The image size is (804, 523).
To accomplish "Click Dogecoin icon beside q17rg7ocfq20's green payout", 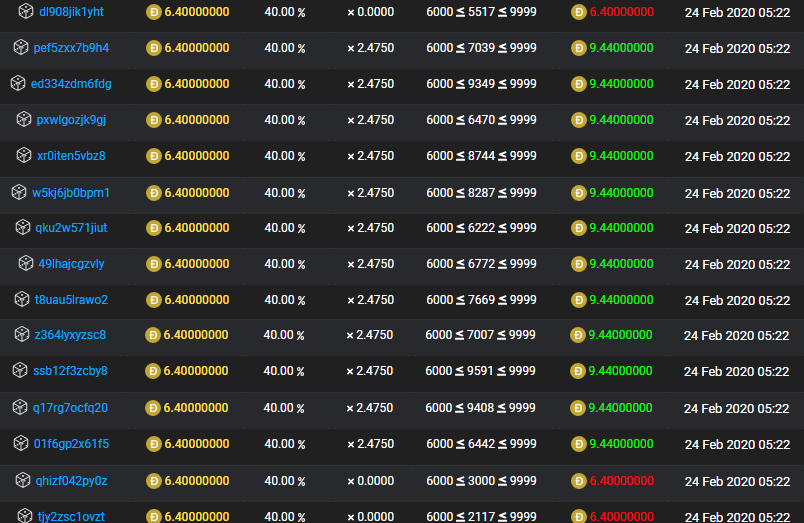I will pos(578,408).
